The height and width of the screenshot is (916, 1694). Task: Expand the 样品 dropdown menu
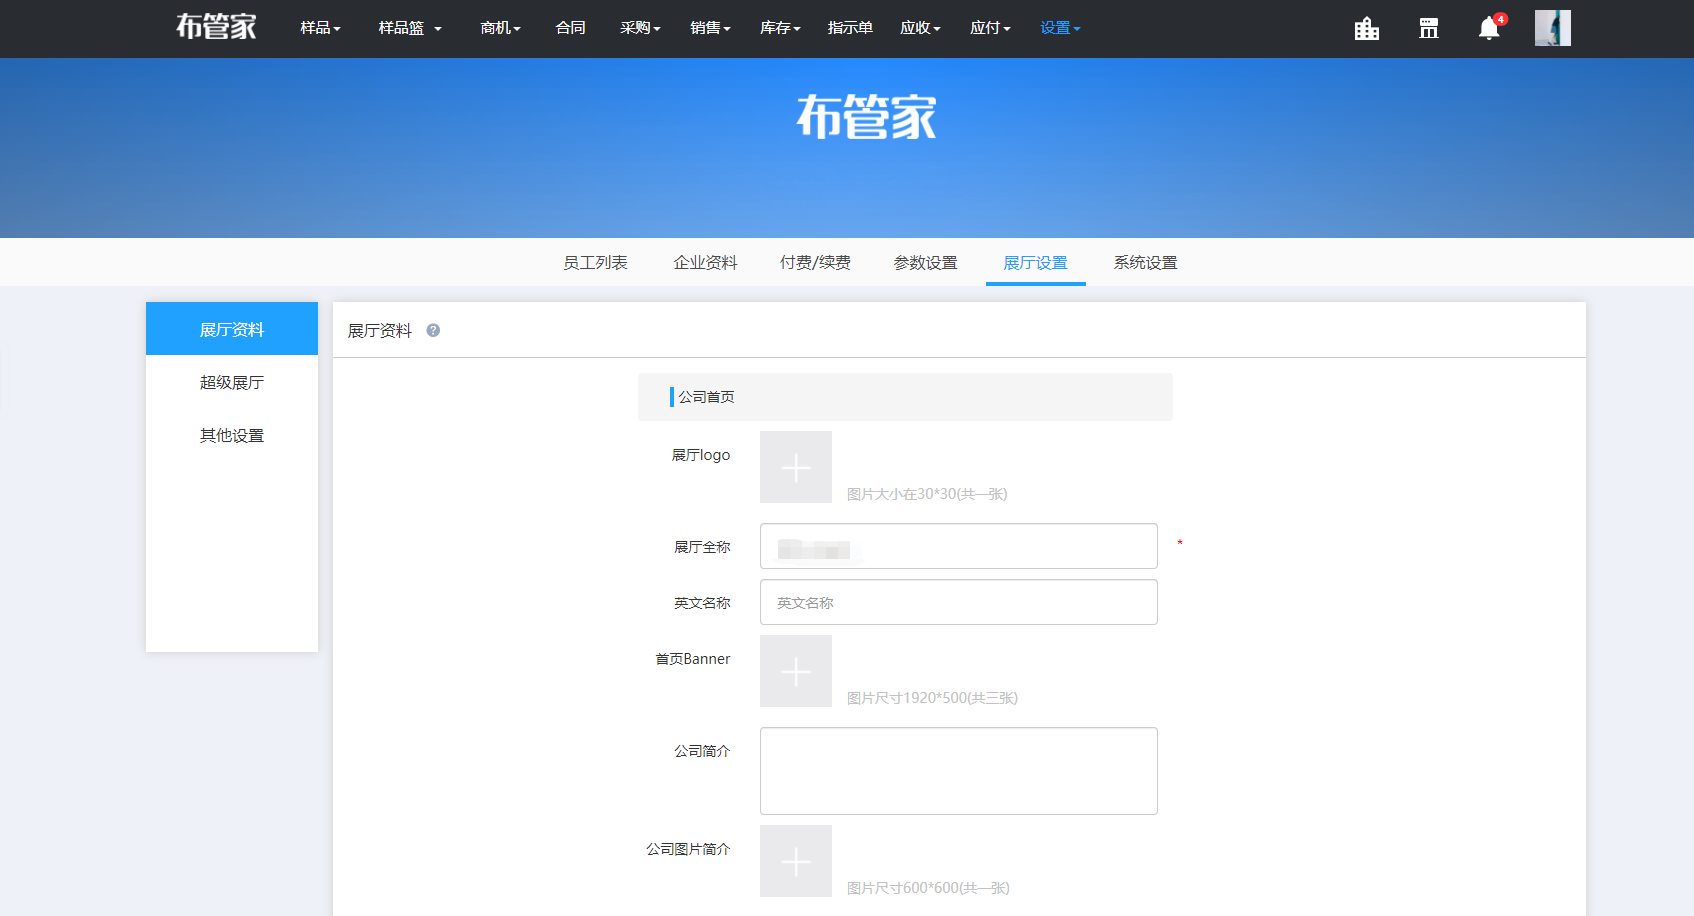pyautogui.click(x=320, y=28)
